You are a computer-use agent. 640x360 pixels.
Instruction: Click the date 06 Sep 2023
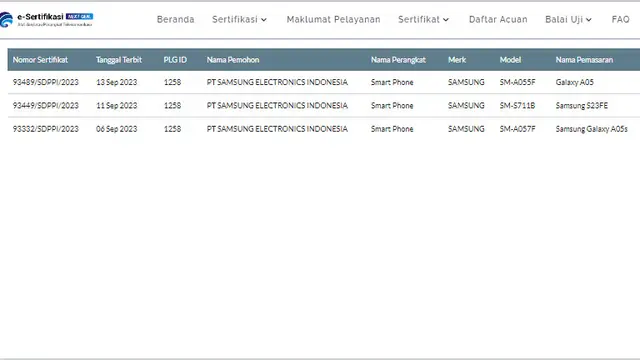point(116,129)
